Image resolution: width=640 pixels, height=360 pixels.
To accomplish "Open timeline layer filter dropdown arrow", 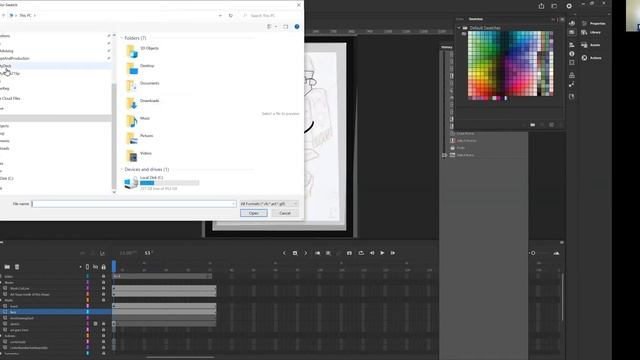I will 80,267.
